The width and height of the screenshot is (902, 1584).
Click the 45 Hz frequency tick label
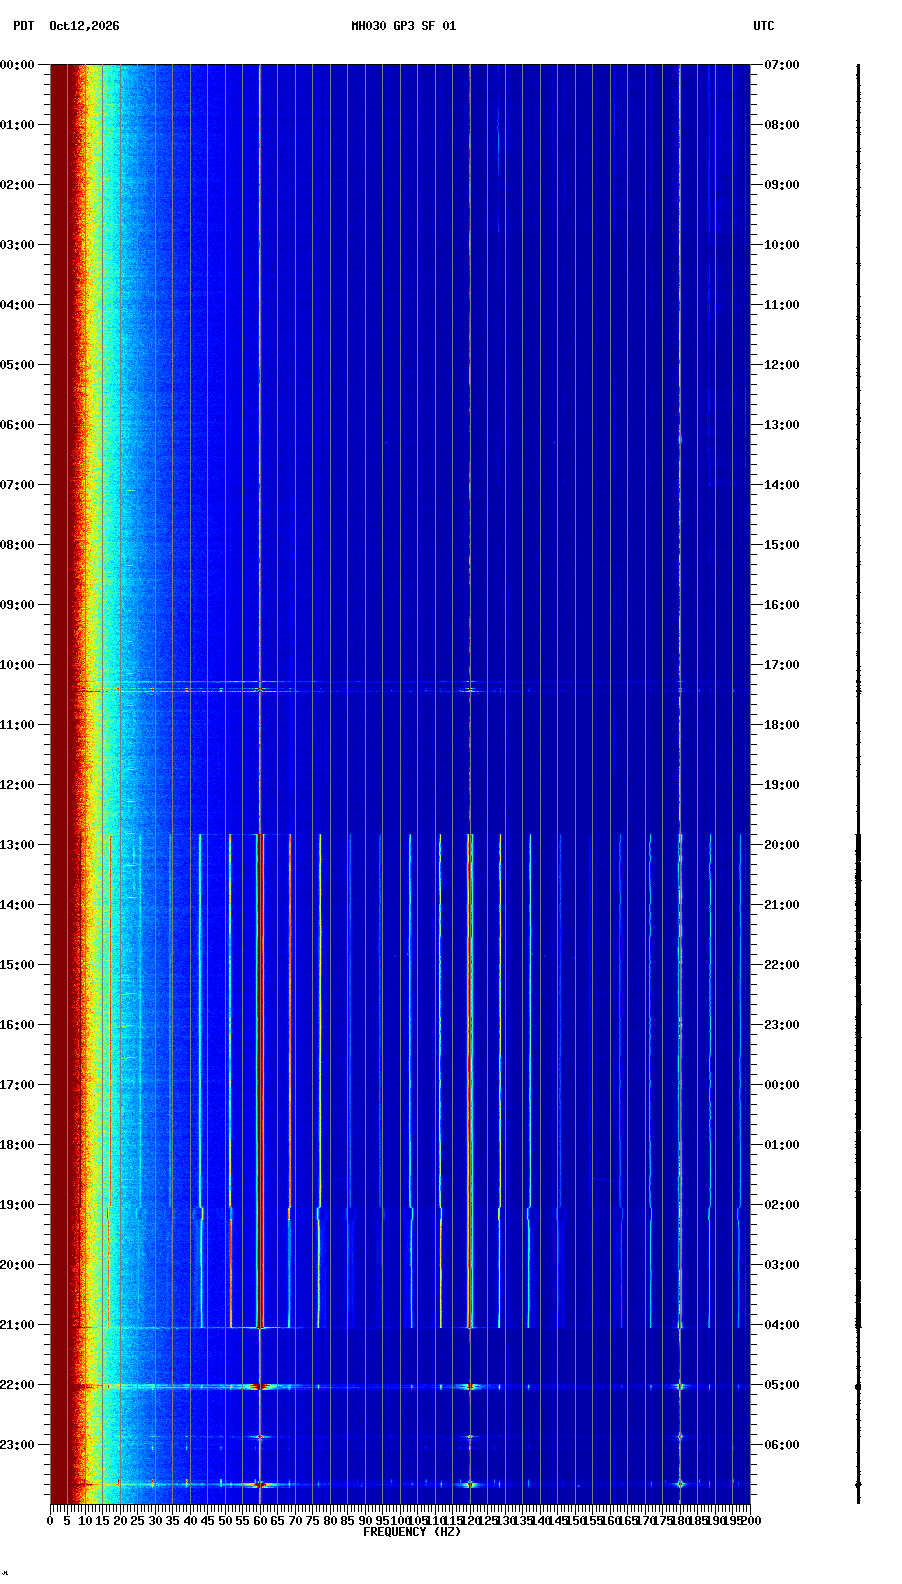click(207, 1521)
